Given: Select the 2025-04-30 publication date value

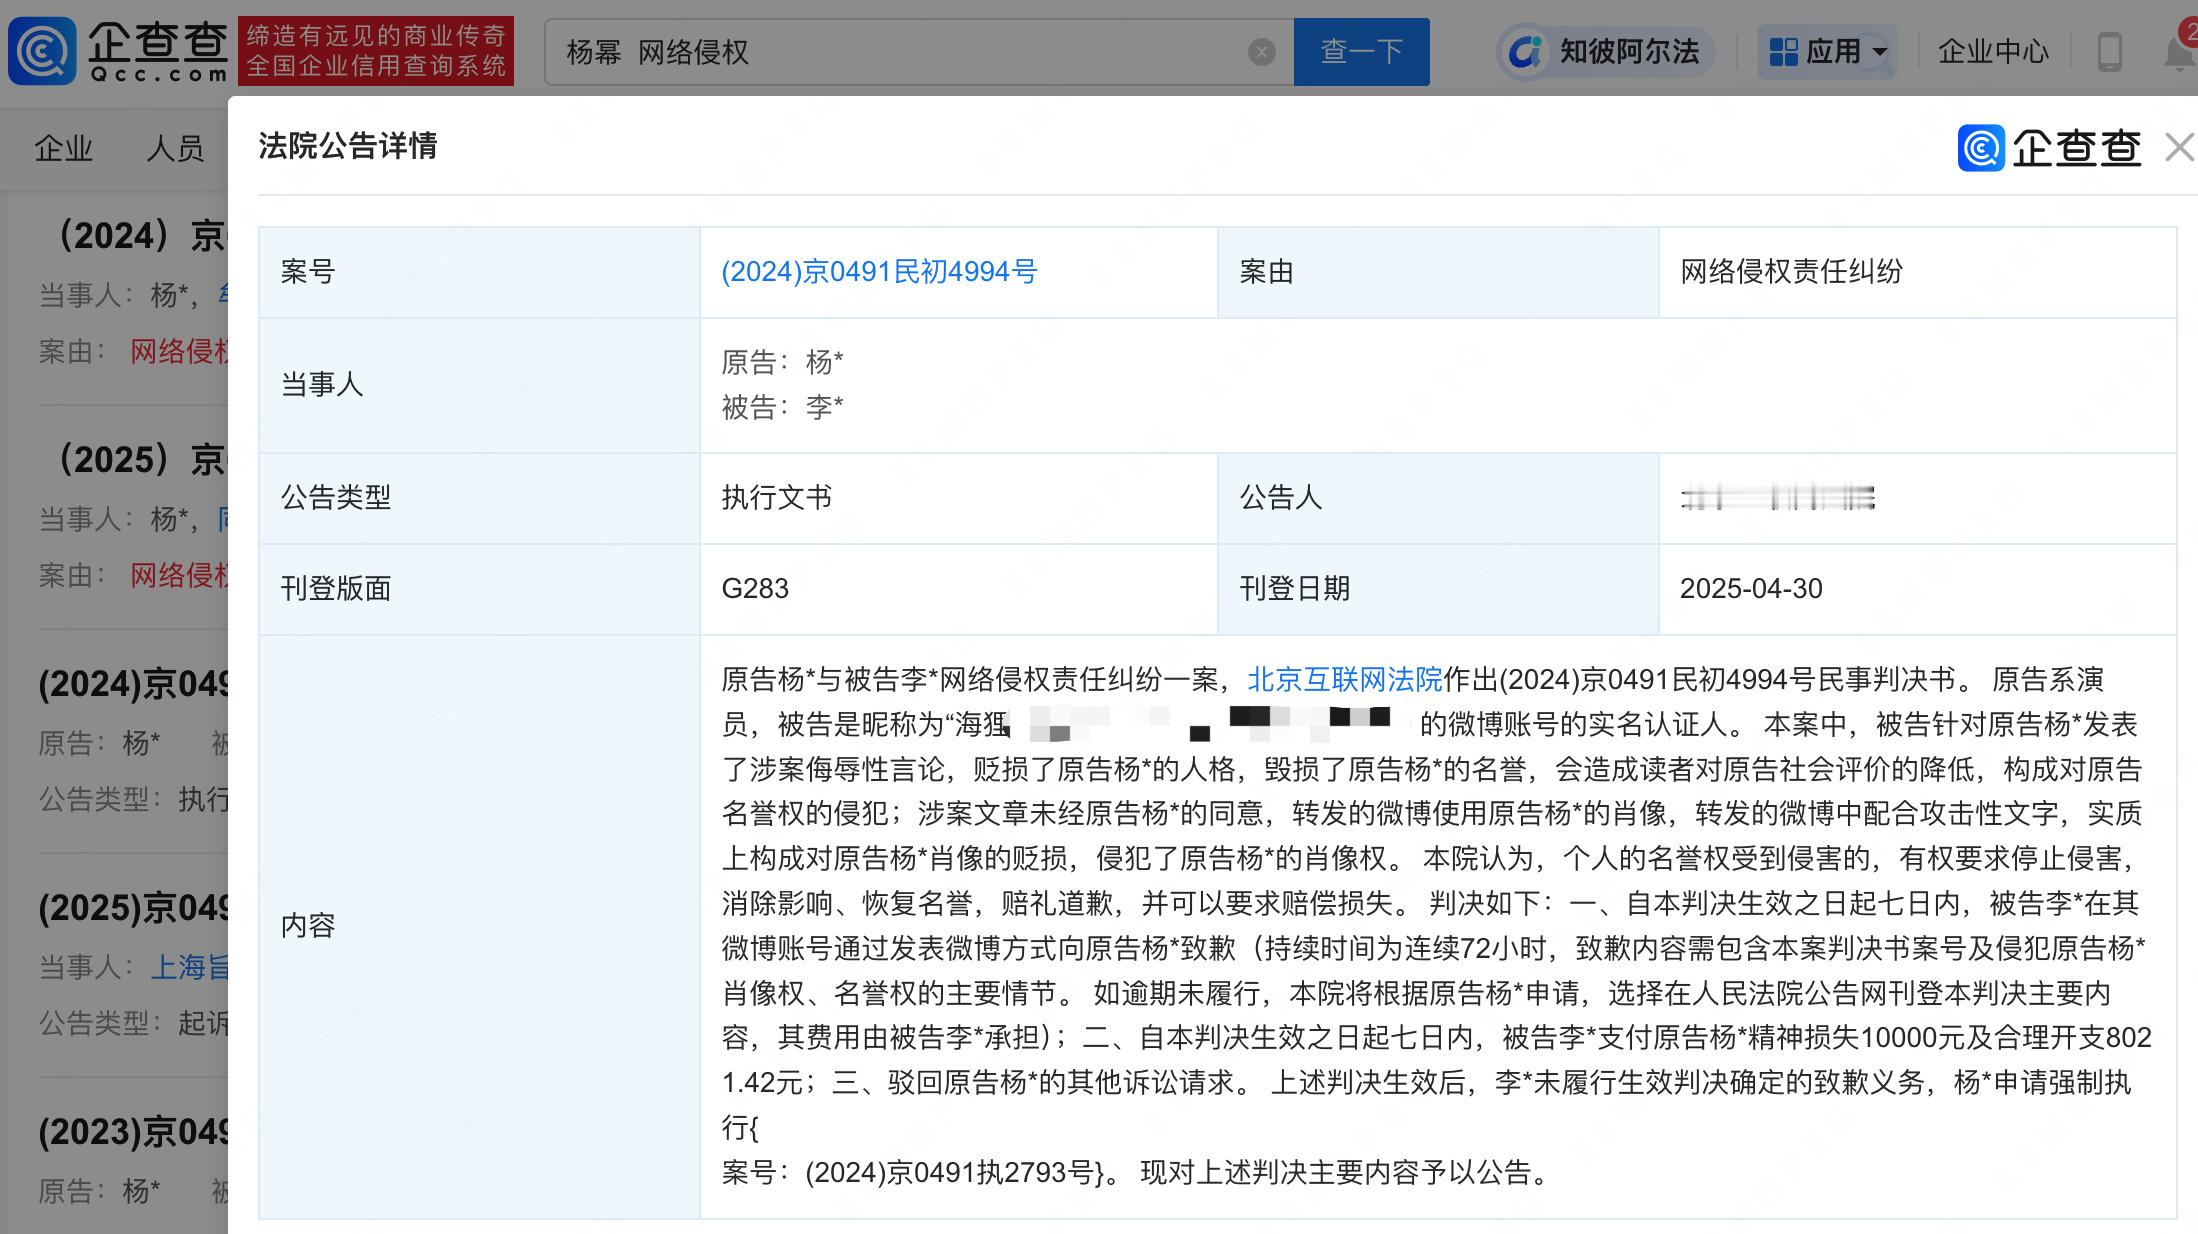Looking at the screenshot, I should pos(1751,589).
